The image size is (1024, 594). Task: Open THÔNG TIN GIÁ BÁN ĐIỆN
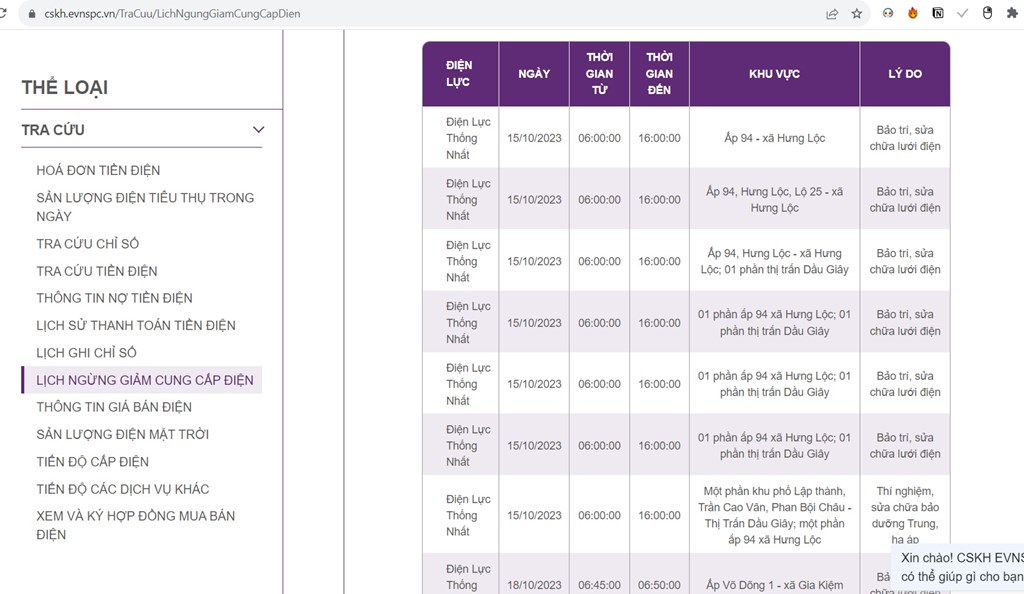(114, 407)
